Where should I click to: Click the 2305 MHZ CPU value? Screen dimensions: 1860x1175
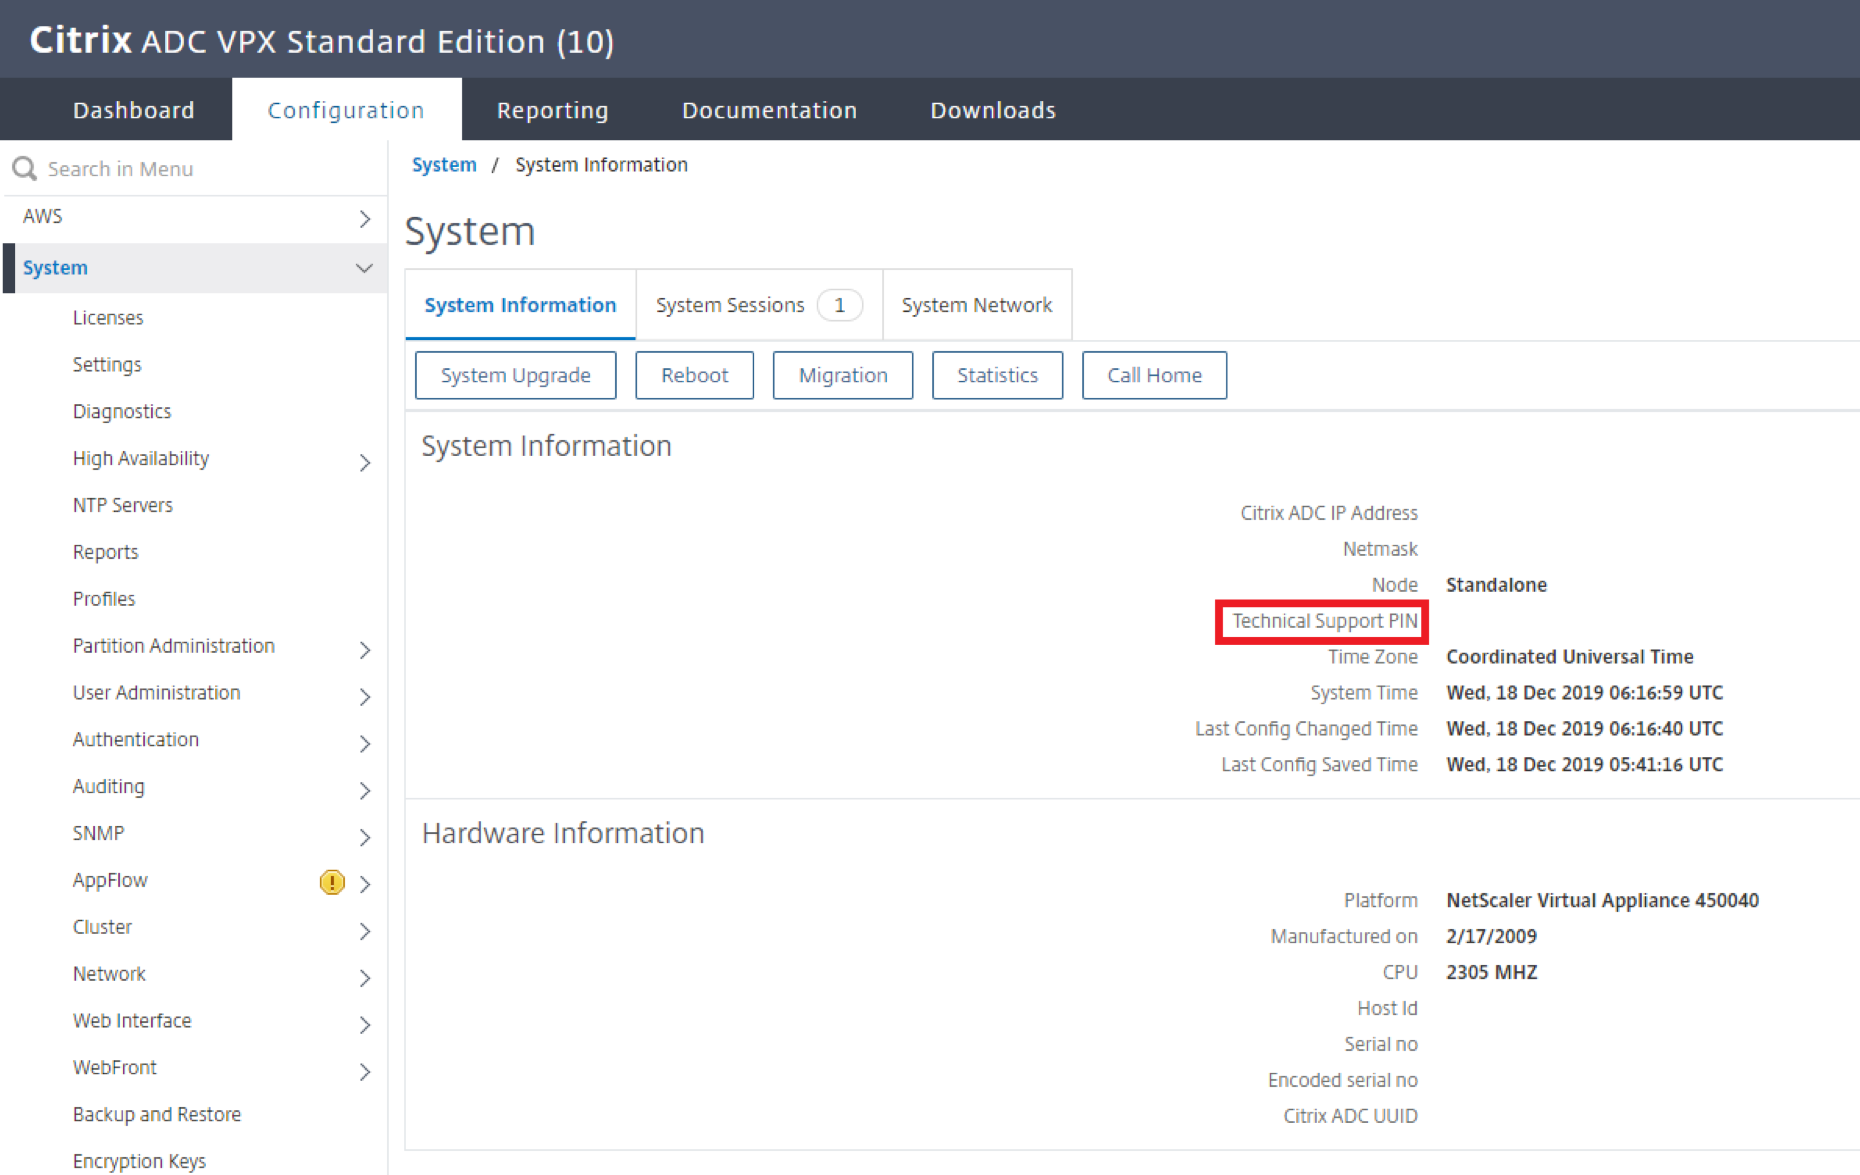(x=1492, y=972)
